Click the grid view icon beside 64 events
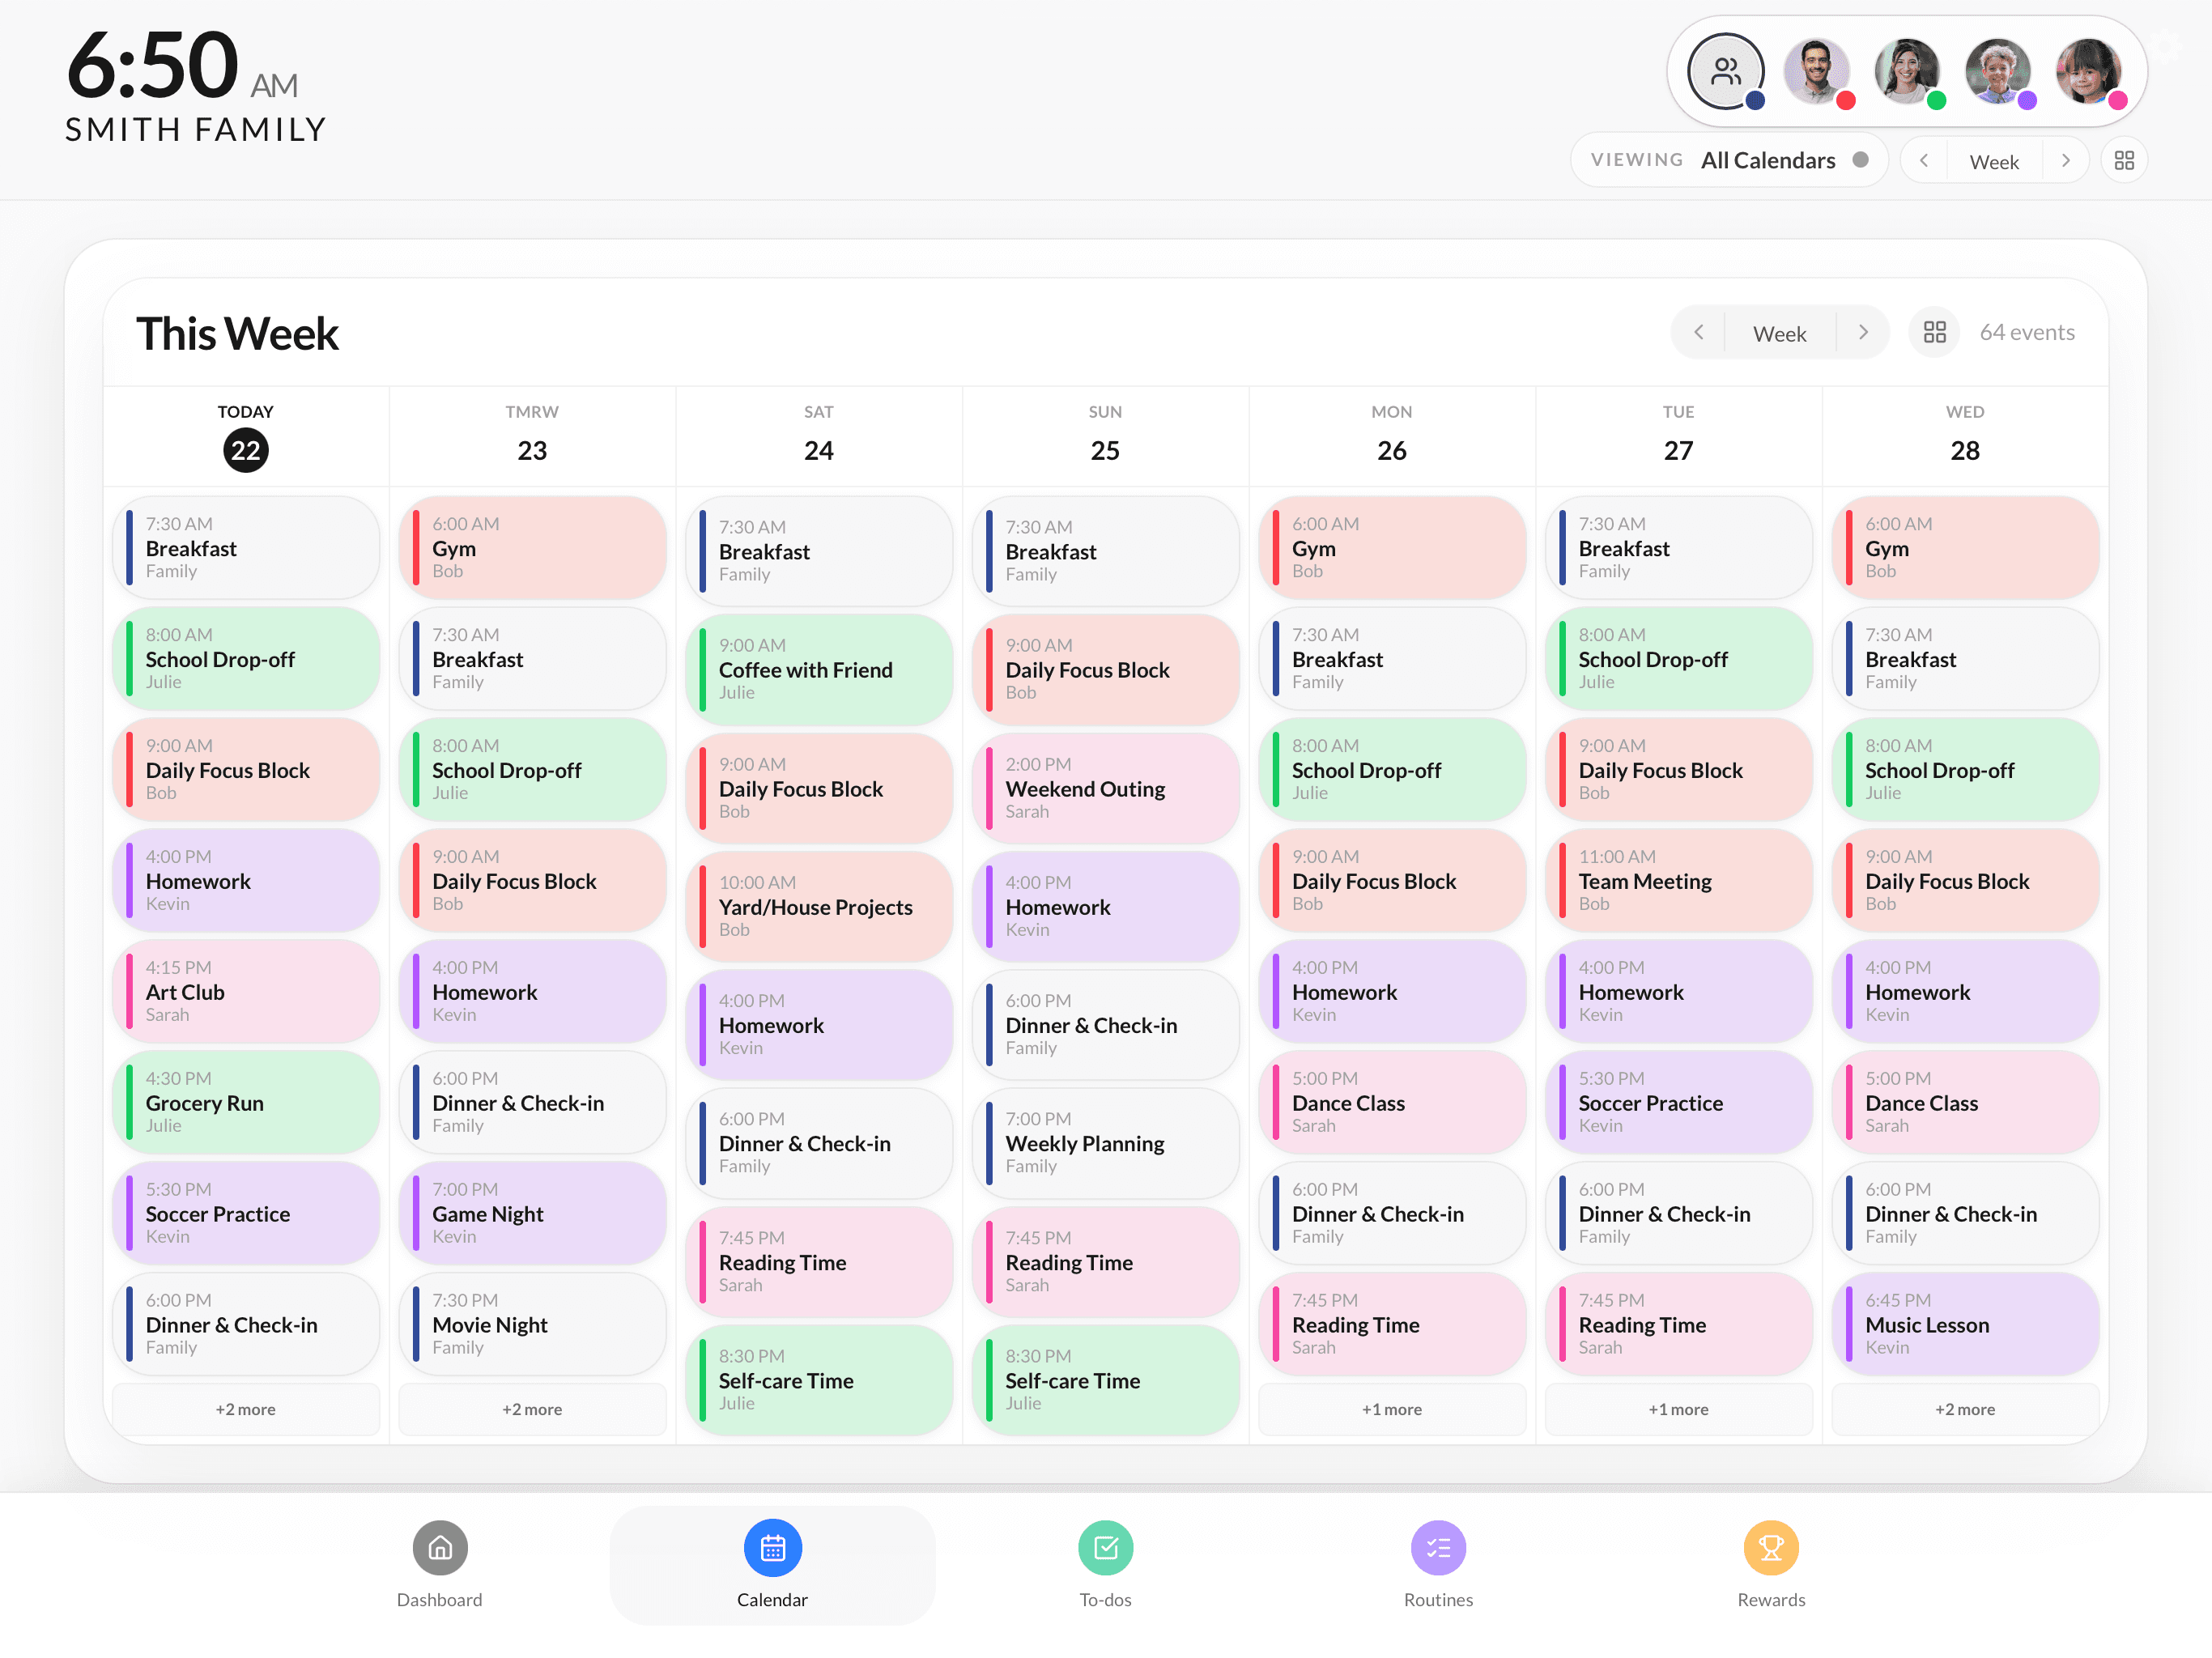 point(1934,332)
